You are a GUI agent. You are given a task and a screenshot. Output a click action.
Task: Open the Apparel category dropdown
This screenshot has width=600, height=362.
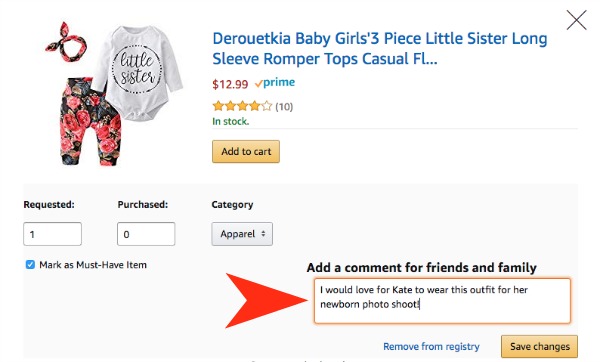[x=242, y=234]
